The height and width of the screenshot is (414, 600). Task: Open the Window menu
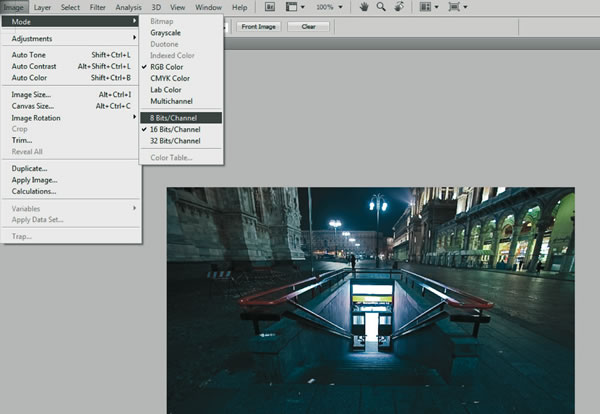click(x=209, y=7)
